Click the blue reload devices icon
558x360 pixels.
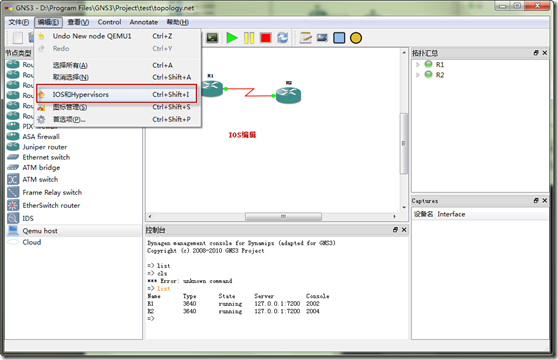pos(283,37)
